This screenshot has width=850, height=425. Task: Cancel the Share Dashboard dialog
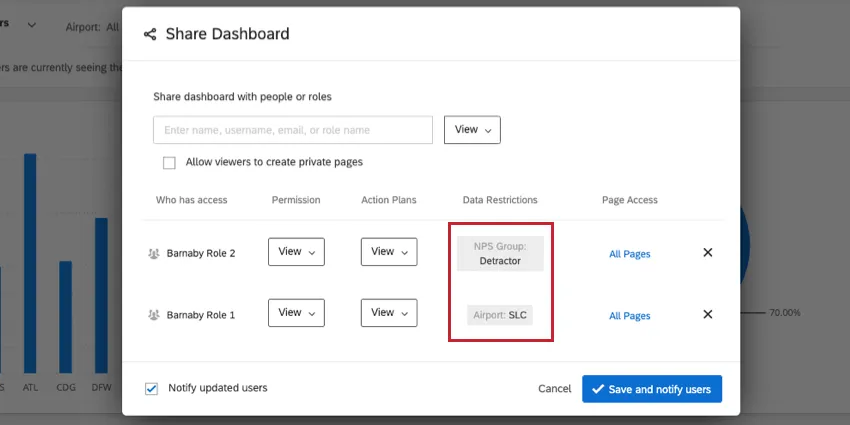(555, 389)
